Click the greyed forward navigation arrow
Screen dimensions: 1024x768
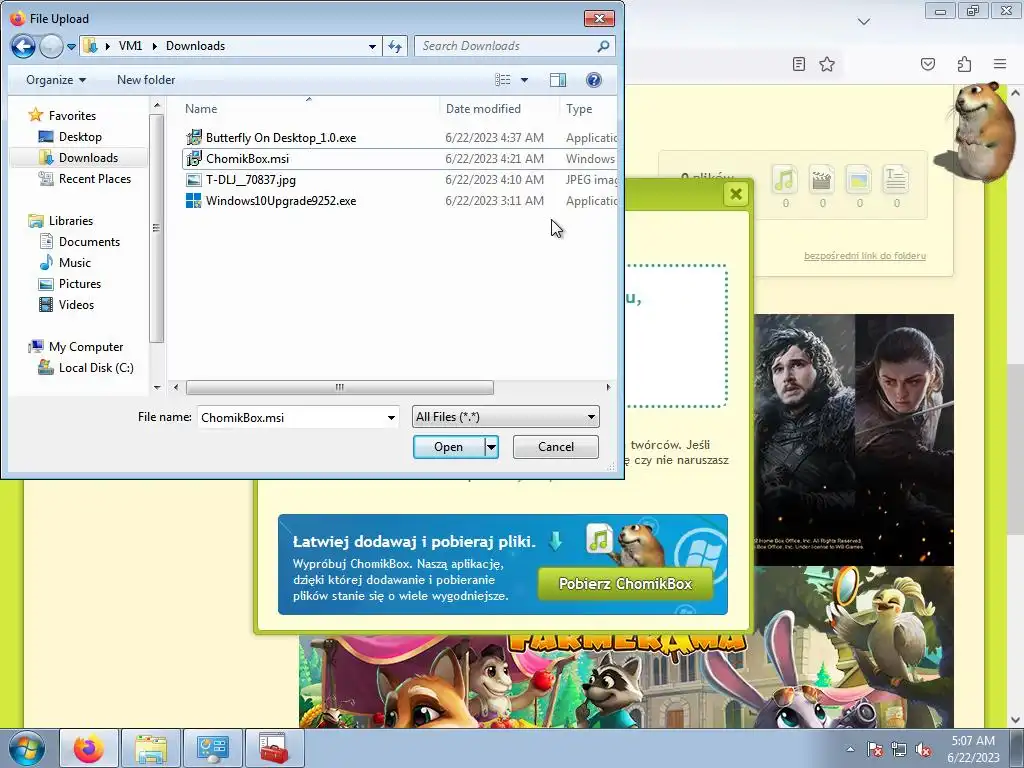tap(51, 46)
